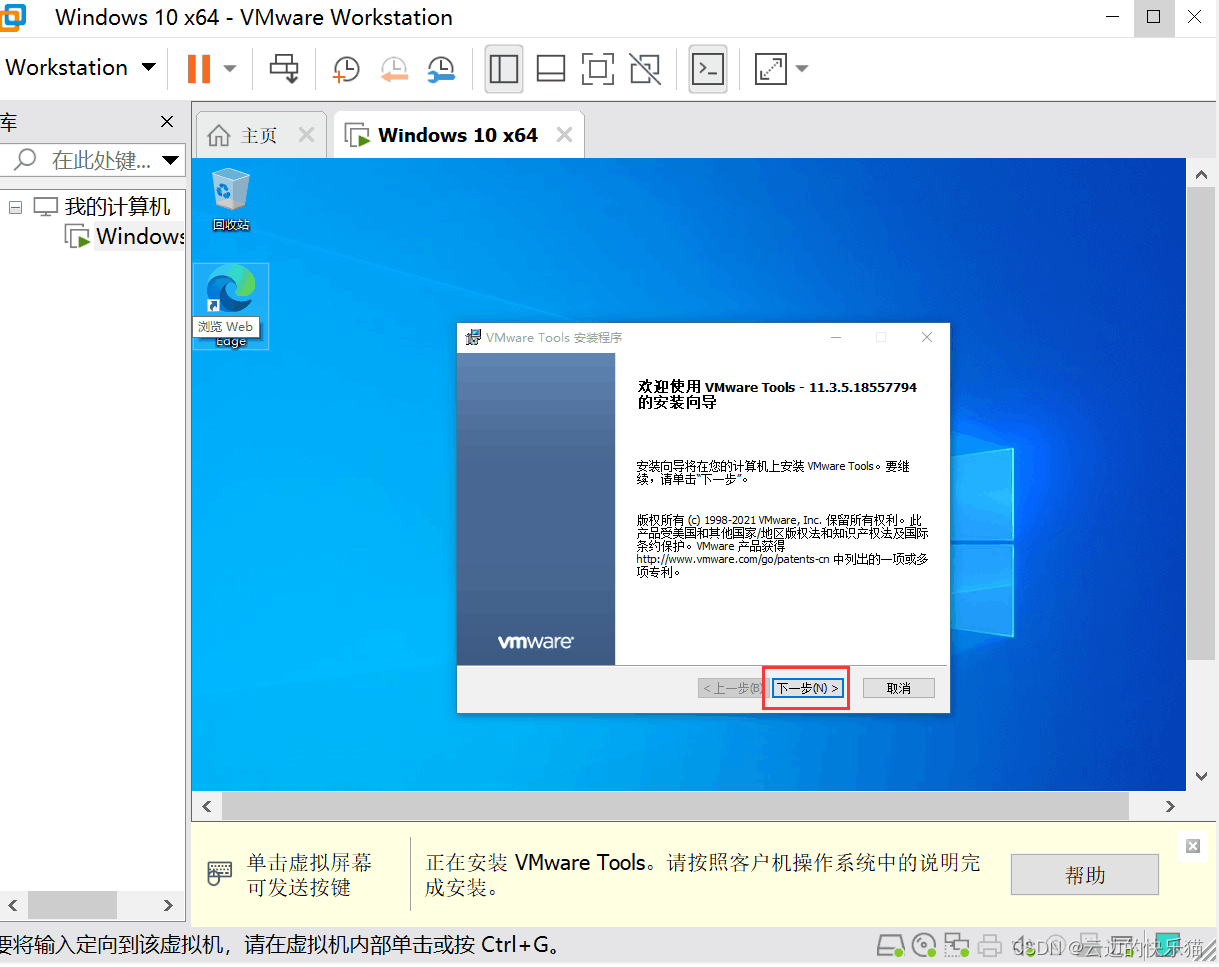Maximize the VMware Workstation window
The width and height of the screenshot is (1219, 967).
click(1153, 17)
